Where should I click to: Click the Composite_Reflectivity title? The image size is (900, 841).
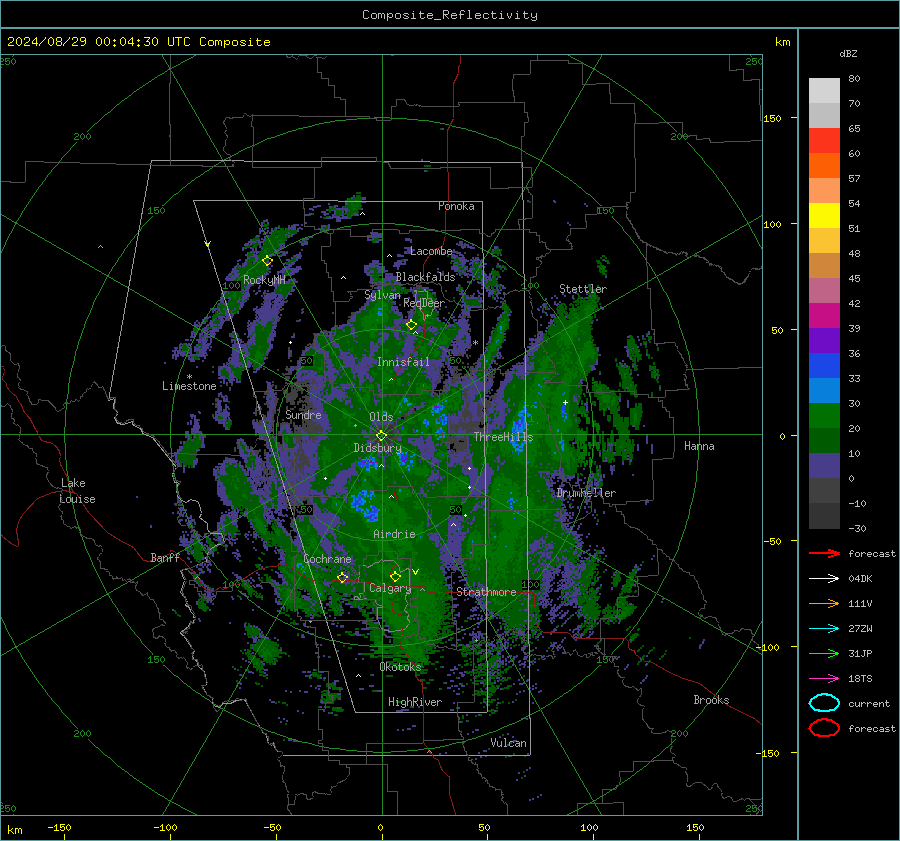pyautogui.click(x=450, y=15)
